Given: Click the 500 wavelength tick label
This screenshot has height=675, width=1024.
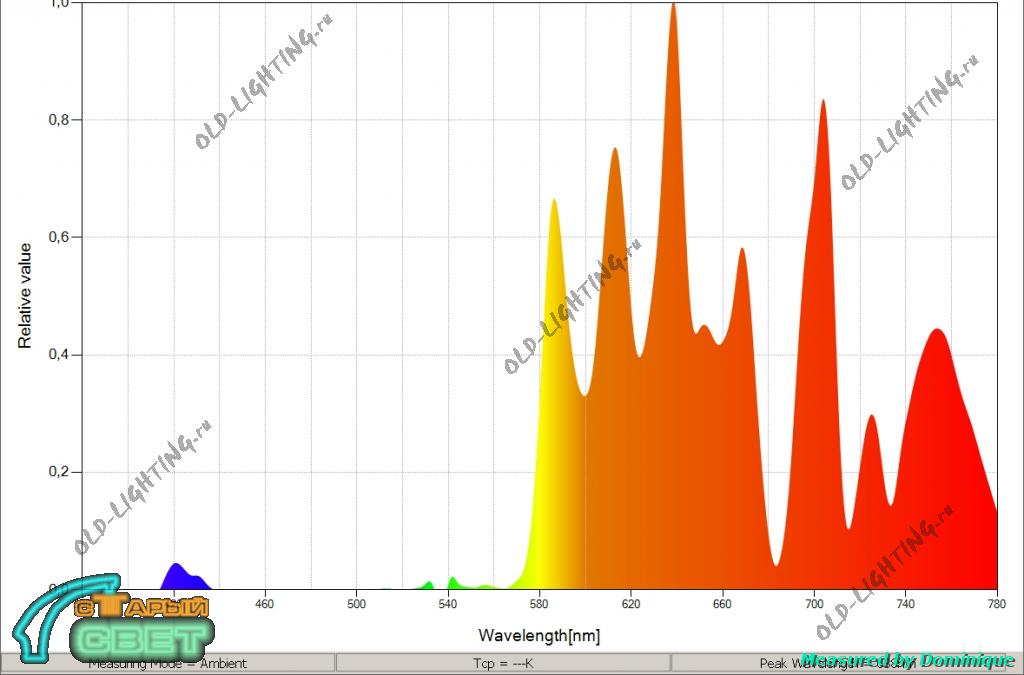Looking at the screenshot, I should [x=356, y=604].
